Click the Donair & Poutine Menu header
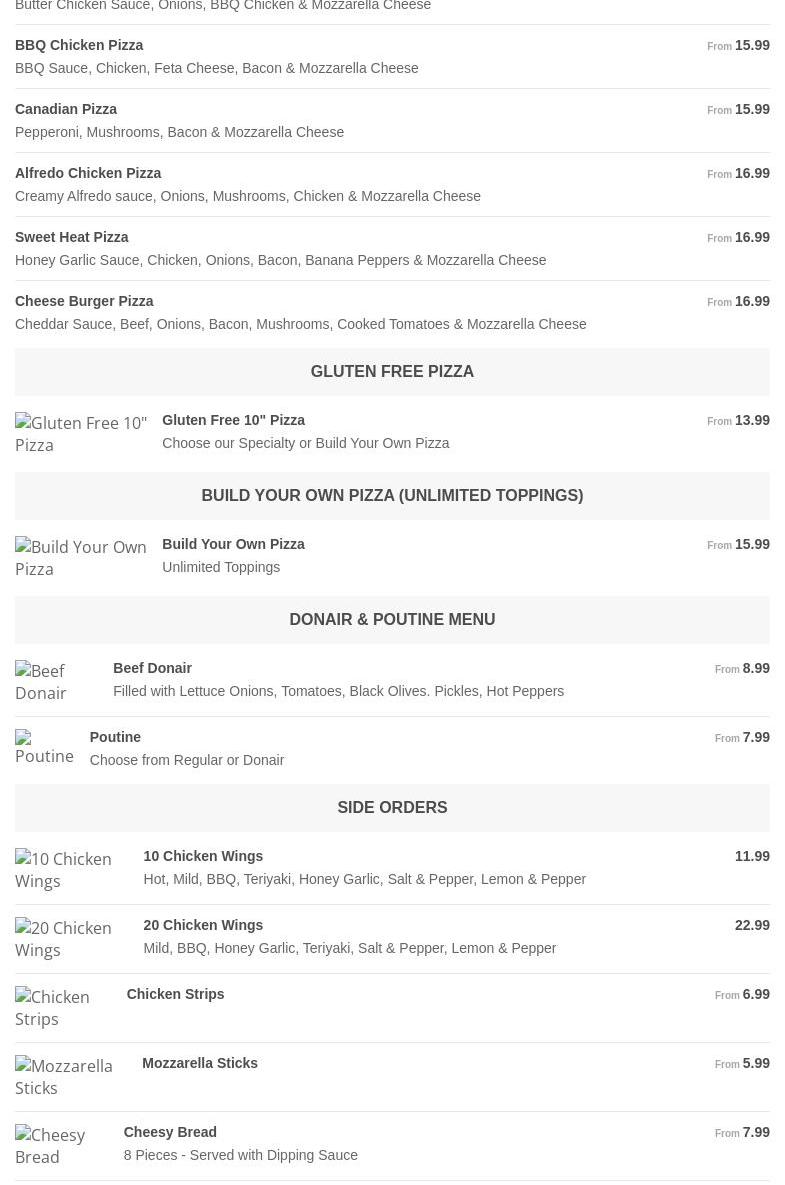This screenshot has height=1185, width=785. pyautogui.click(x=392, y=620)
